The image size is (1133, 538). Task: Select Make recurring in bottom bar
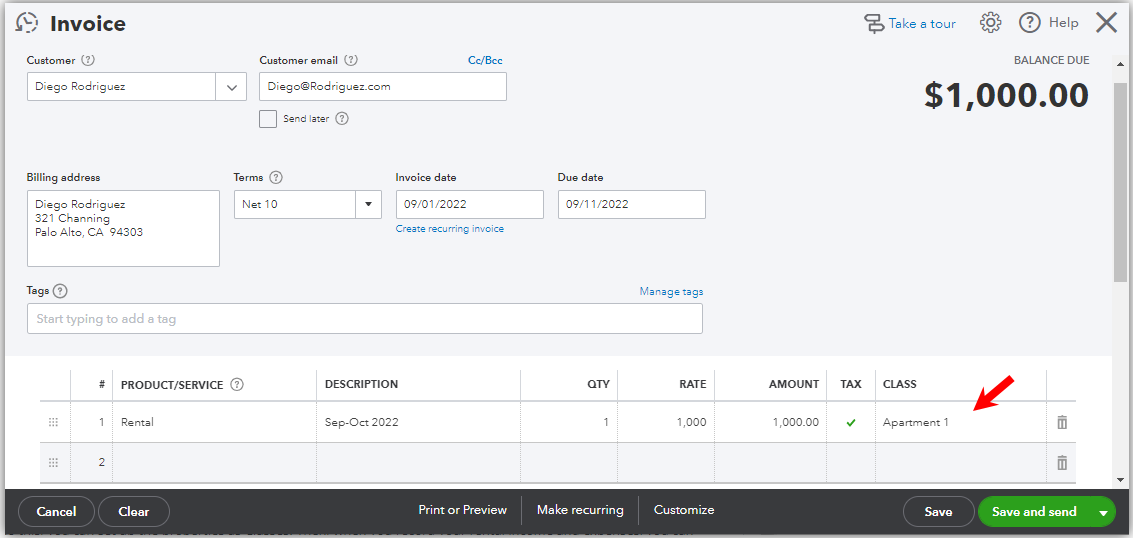[x=580, y=510]
